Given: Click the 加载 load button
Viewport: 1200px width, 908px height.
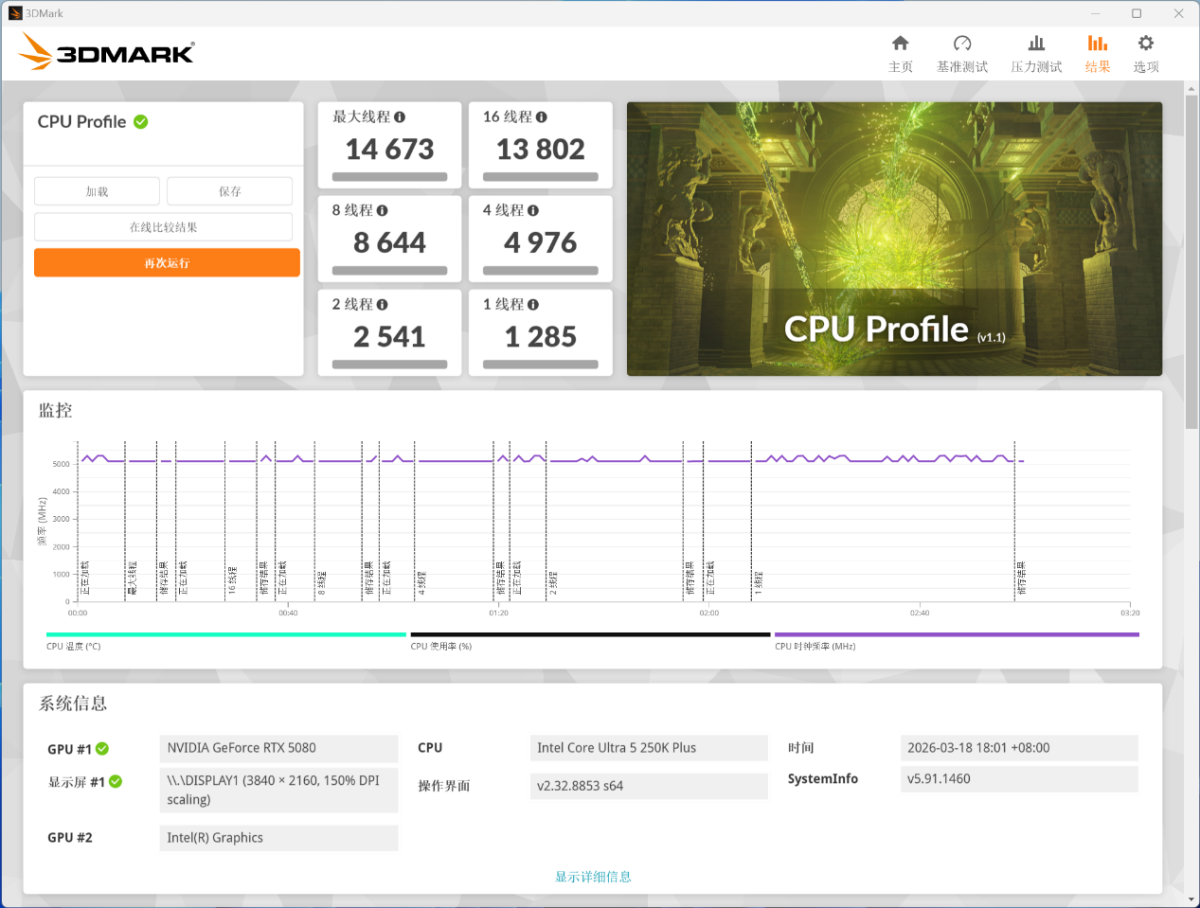Looking at the screenshot, I should pos(97,191).
